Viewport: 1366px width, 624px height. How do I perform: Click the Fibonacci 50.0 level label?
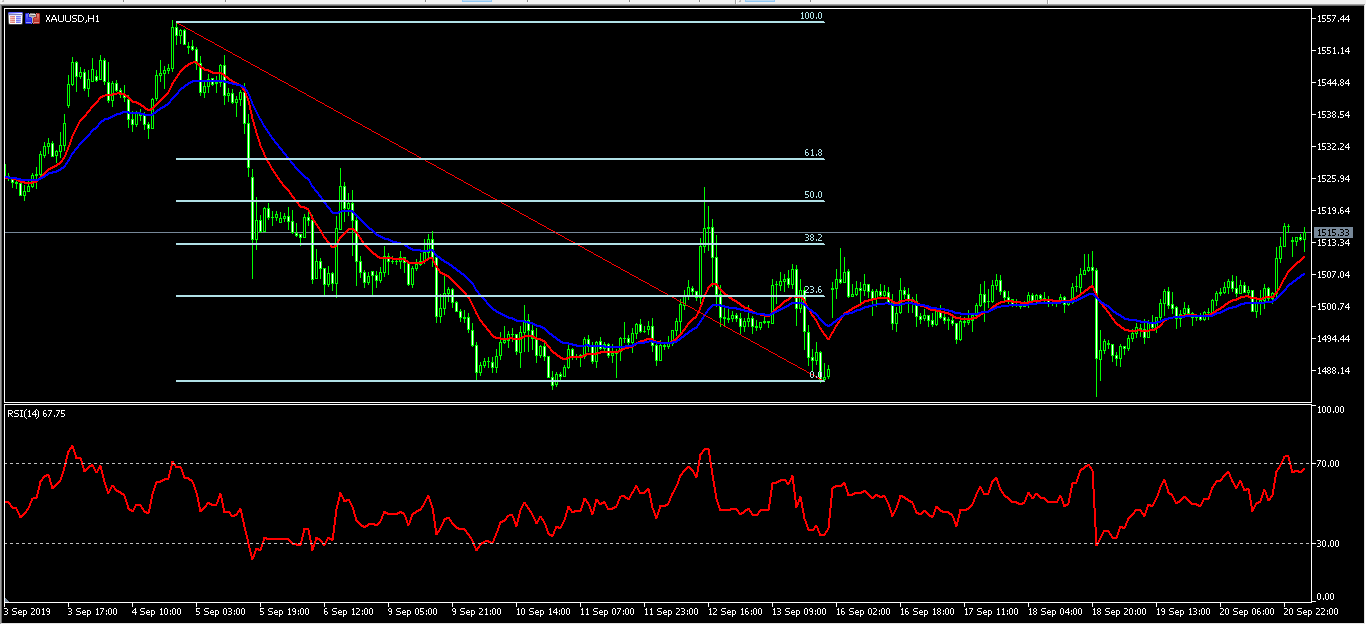pos(812,195)
